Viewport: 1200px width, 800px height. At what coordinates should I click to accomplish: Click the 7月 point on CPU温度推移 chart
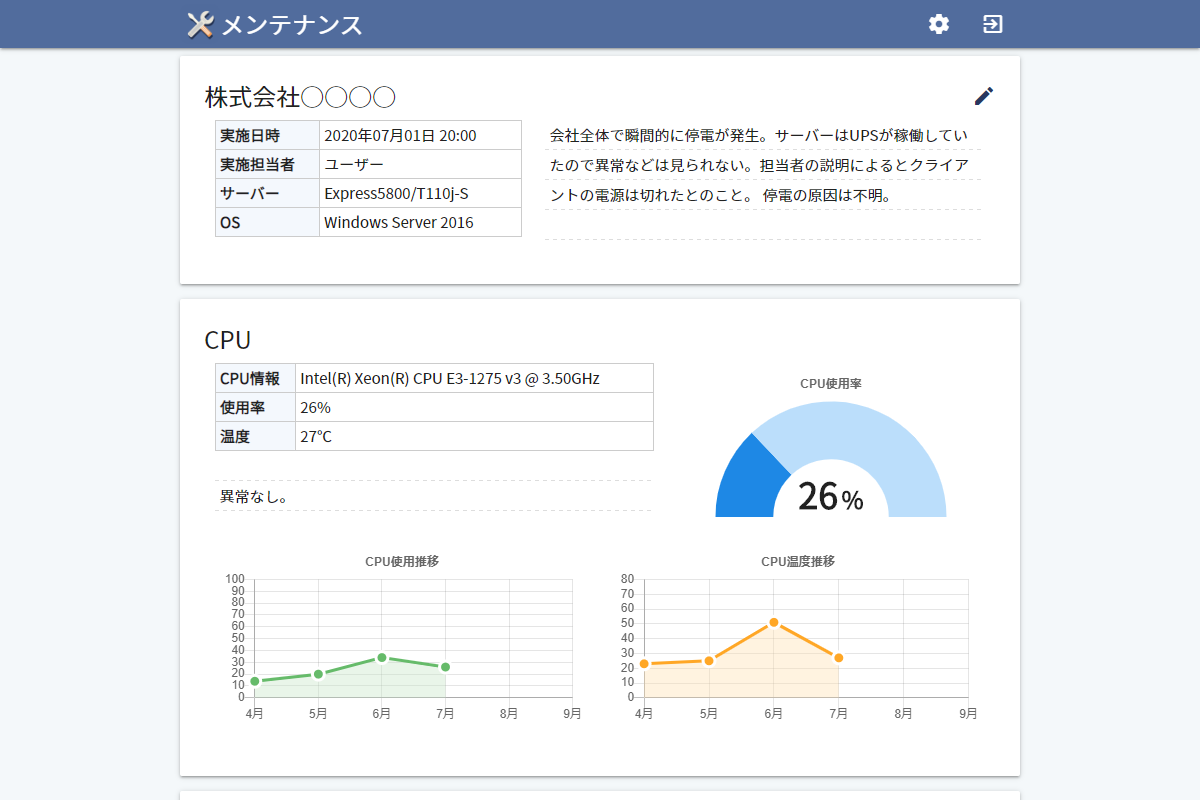click(838, 657)
